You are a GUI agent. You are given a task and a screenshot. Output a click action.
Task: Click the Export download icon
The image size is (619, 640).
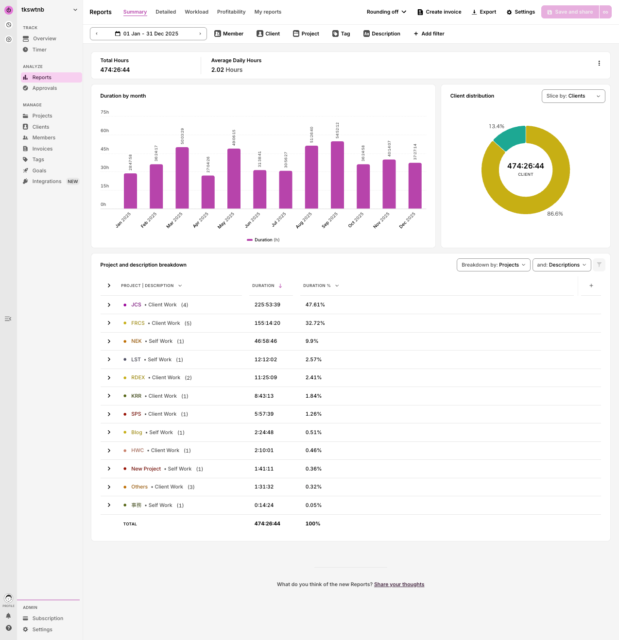pos(474,12)
